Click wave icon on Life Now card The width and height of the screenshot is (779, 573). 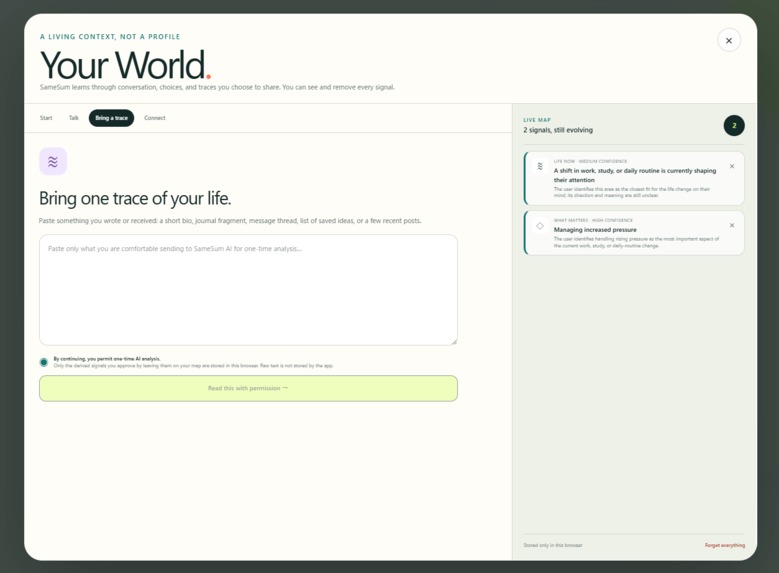coord(540,166)
